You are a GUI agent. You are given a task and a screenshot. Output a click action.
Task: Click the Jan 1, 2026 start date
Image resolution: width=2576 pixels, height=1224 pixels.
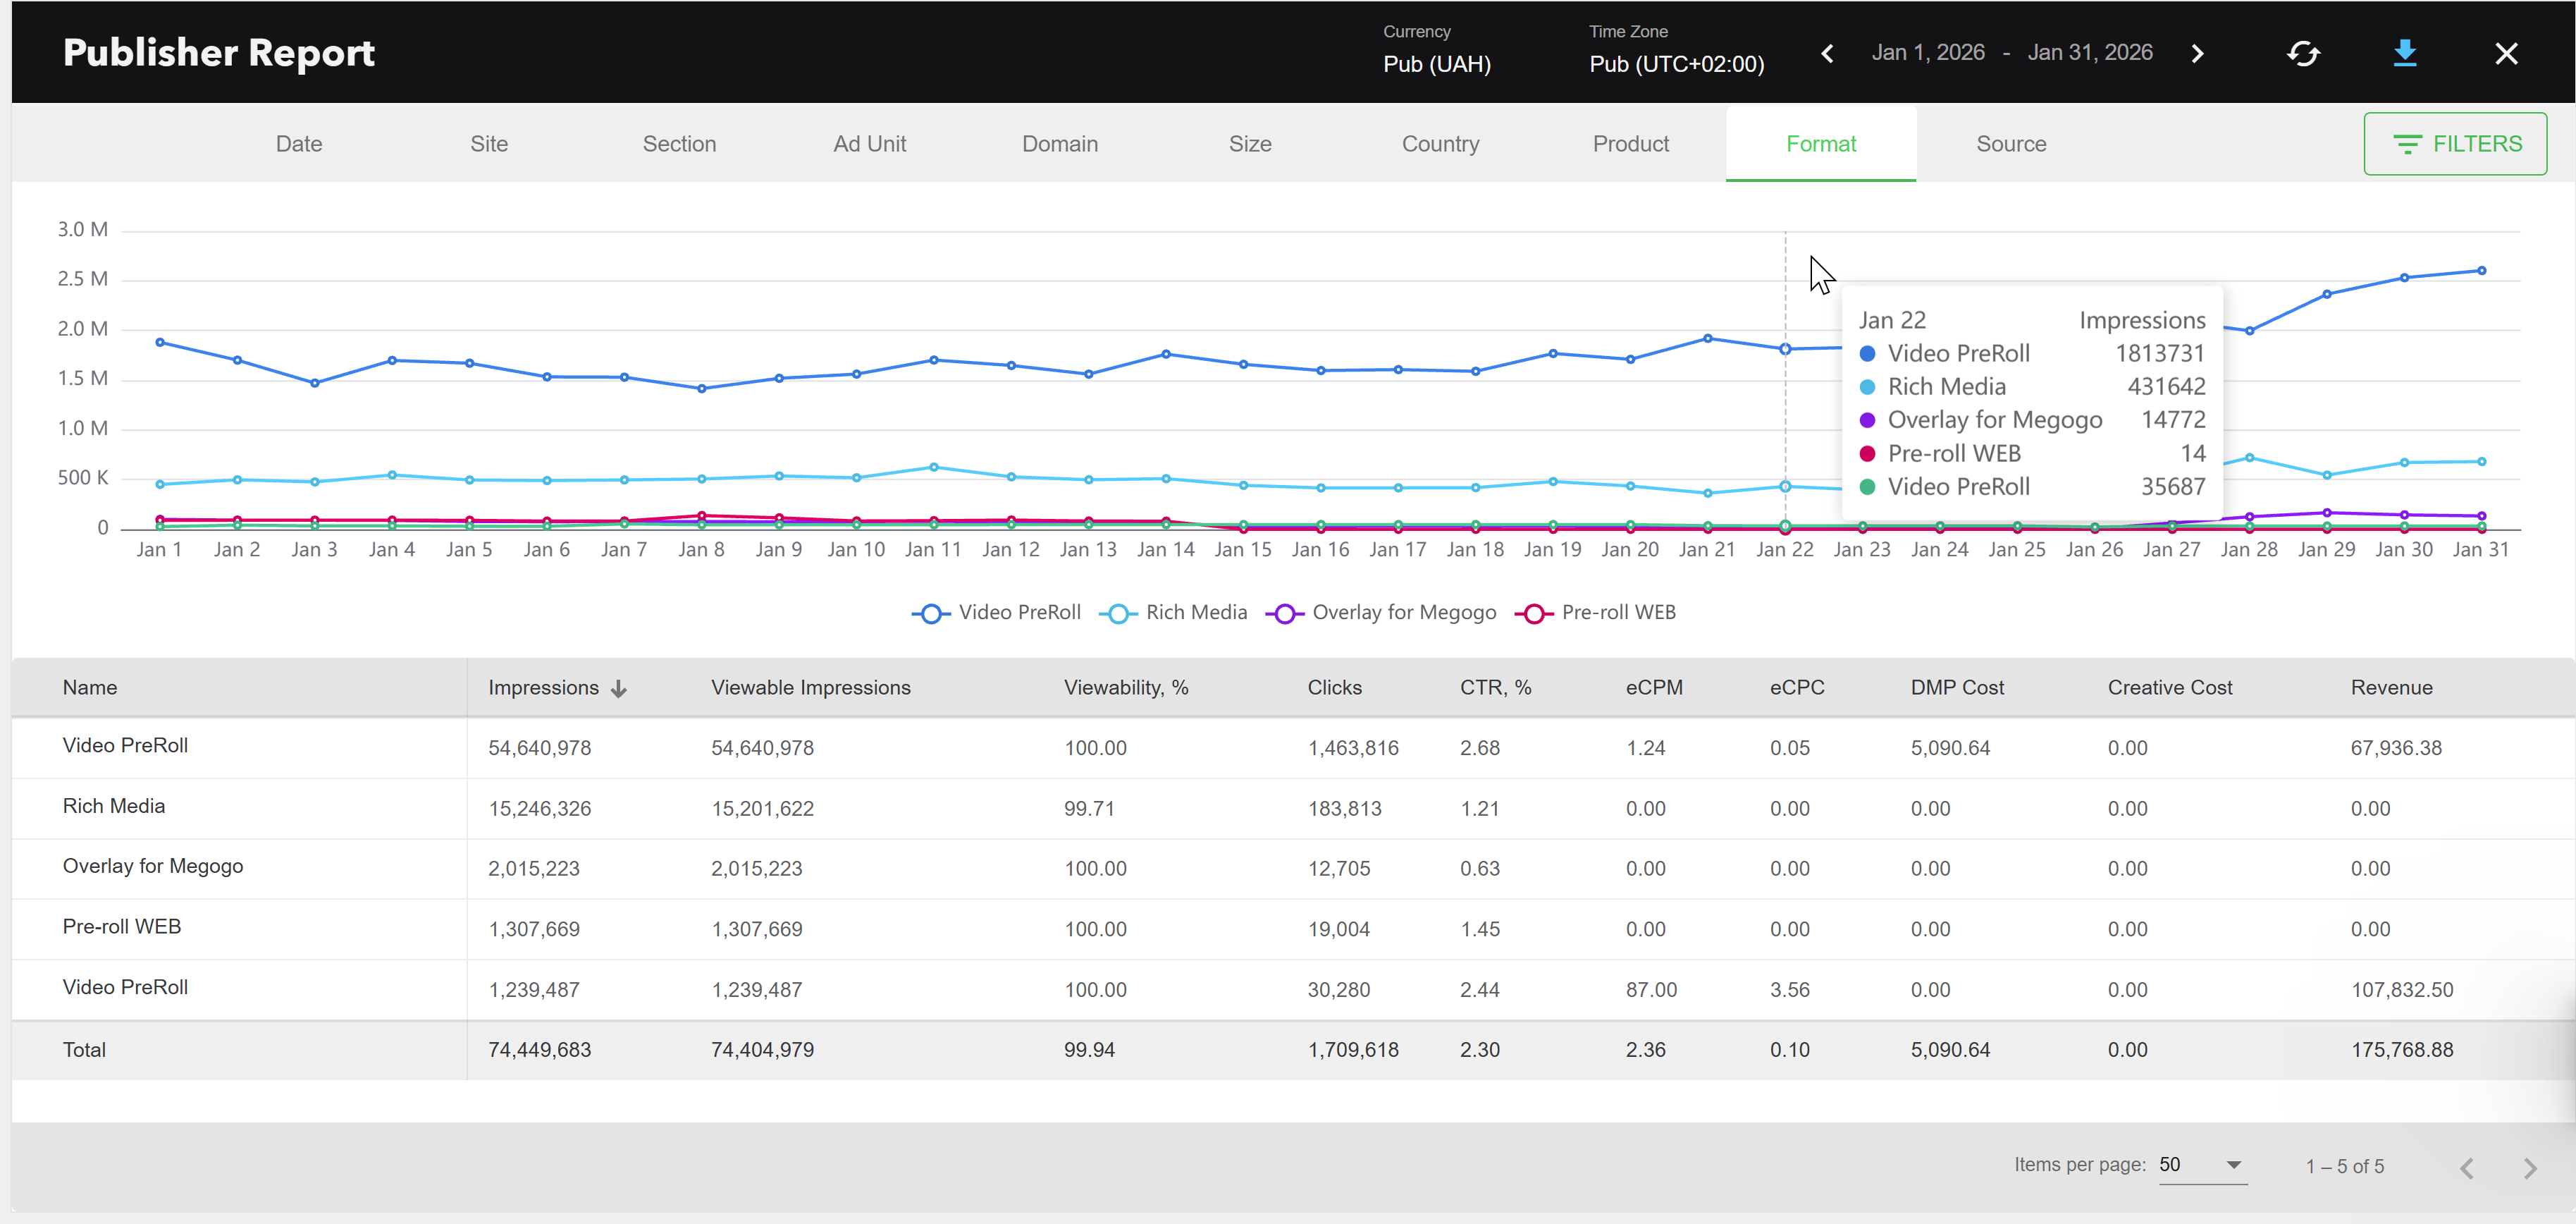1927,53
